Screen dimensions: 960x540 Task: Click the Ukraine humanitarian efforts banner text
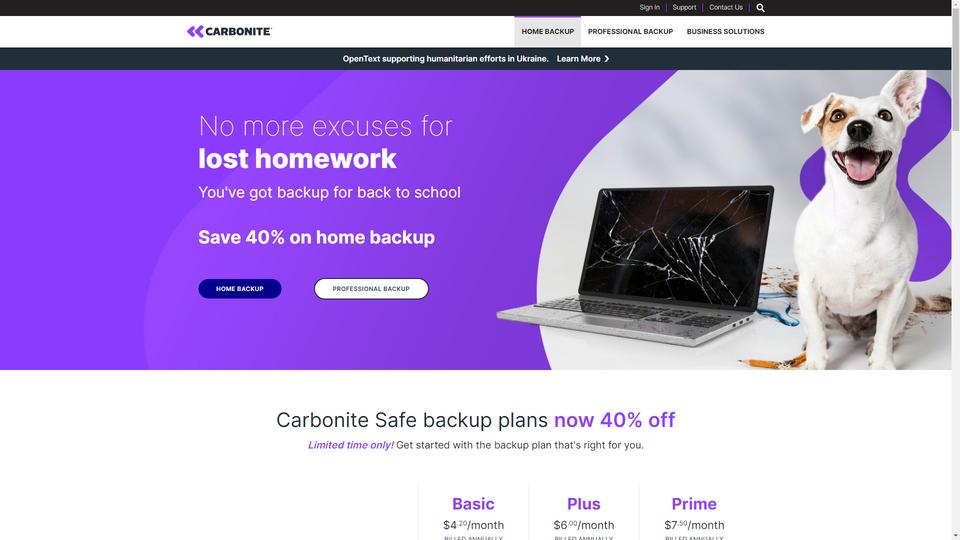pos(445,59)
